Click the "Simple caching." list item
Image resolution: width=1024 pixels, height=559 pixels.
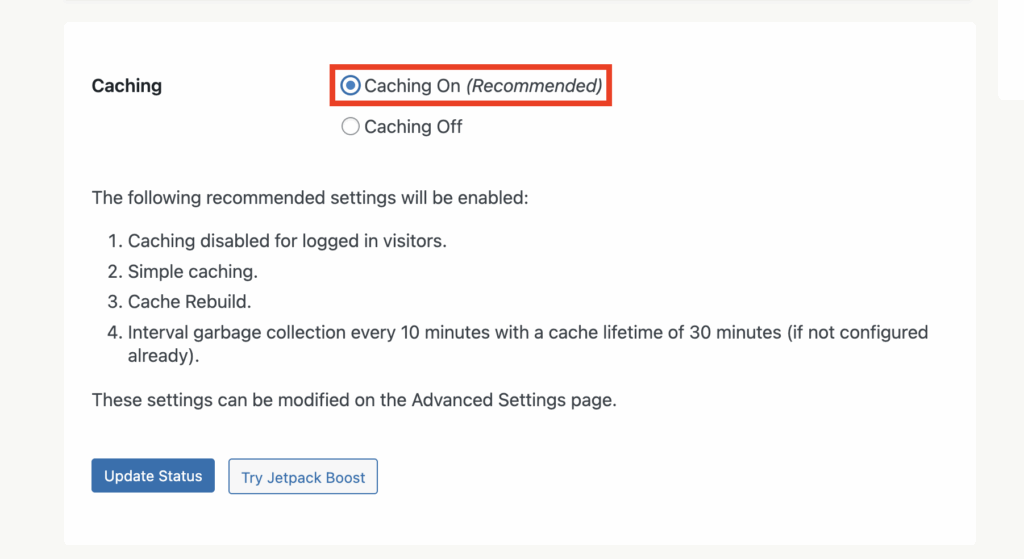click(193, 271)
